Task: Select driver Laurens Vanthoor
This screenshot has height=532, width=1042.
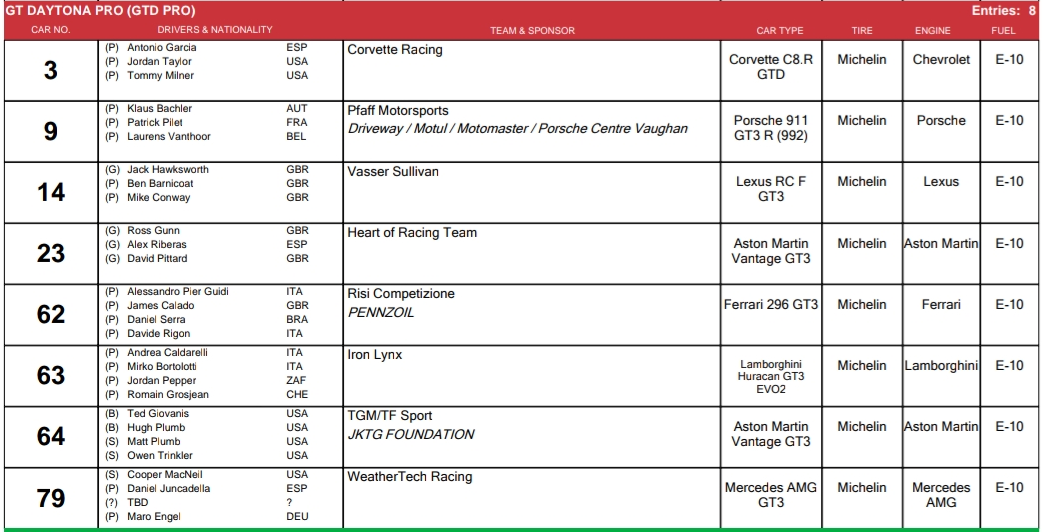Action: (x=168, y=137)
